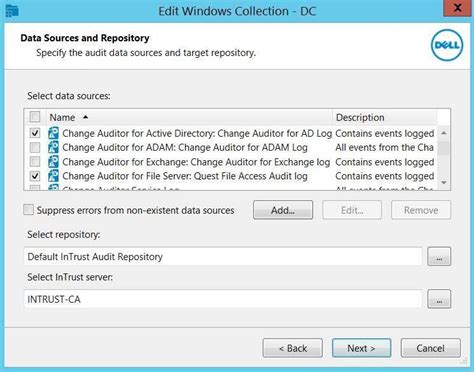Cancel the Edit Windows Collection wizard
474x372 pixels.
430,348
